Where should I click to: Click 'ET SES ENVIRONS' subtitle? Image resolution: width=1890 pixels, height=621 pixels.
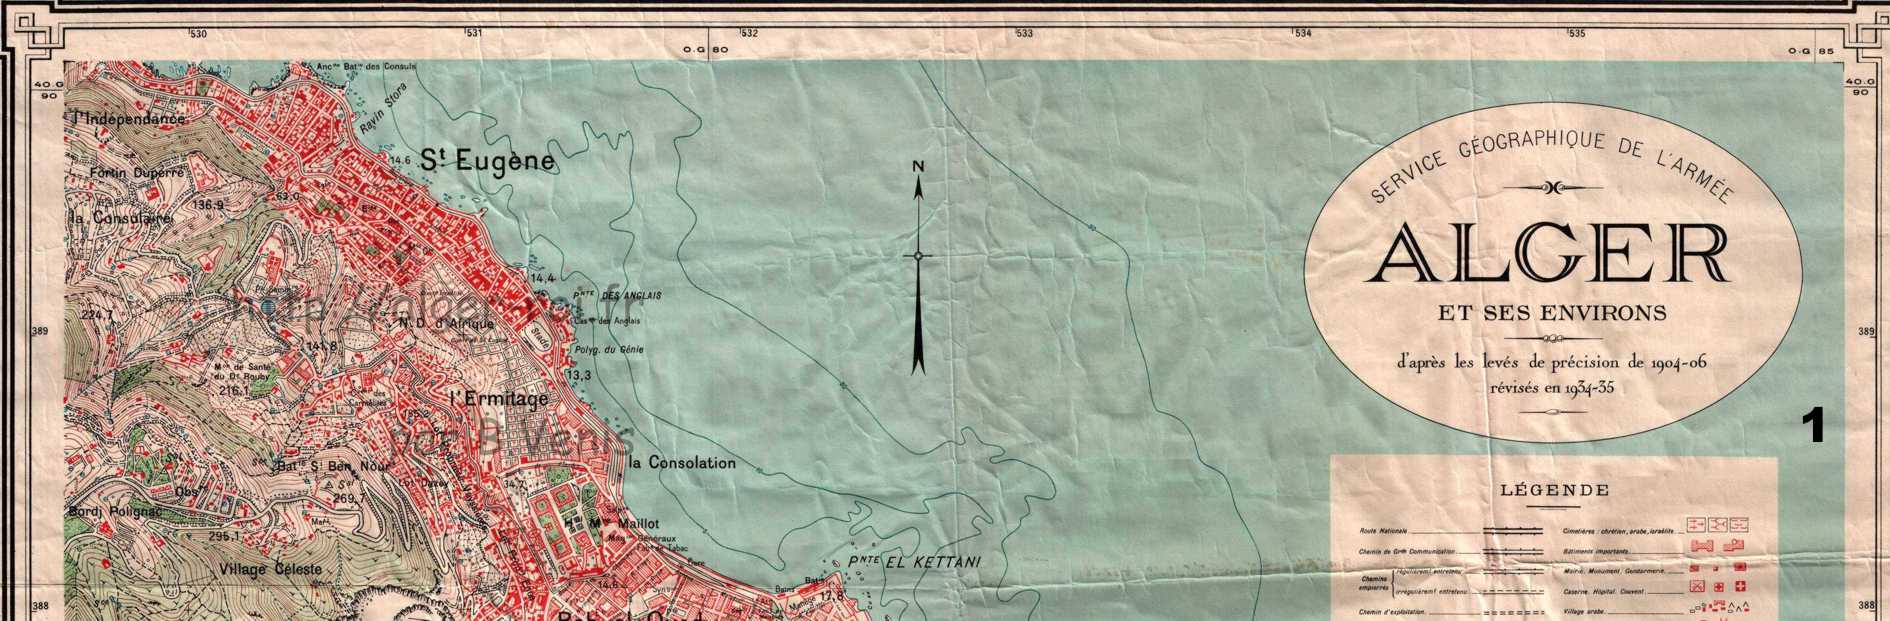pos(1554,313)
